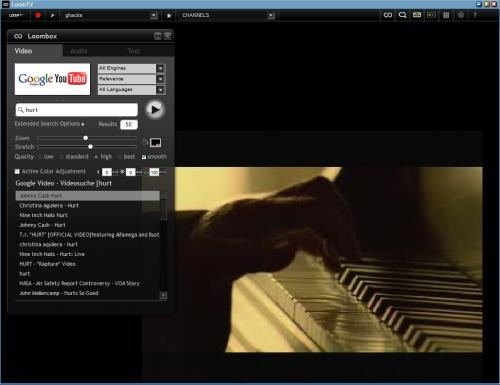This screenshot has width=500, height=385.
Task: Click the first color adjustment value field
Action: coord(107,172)
